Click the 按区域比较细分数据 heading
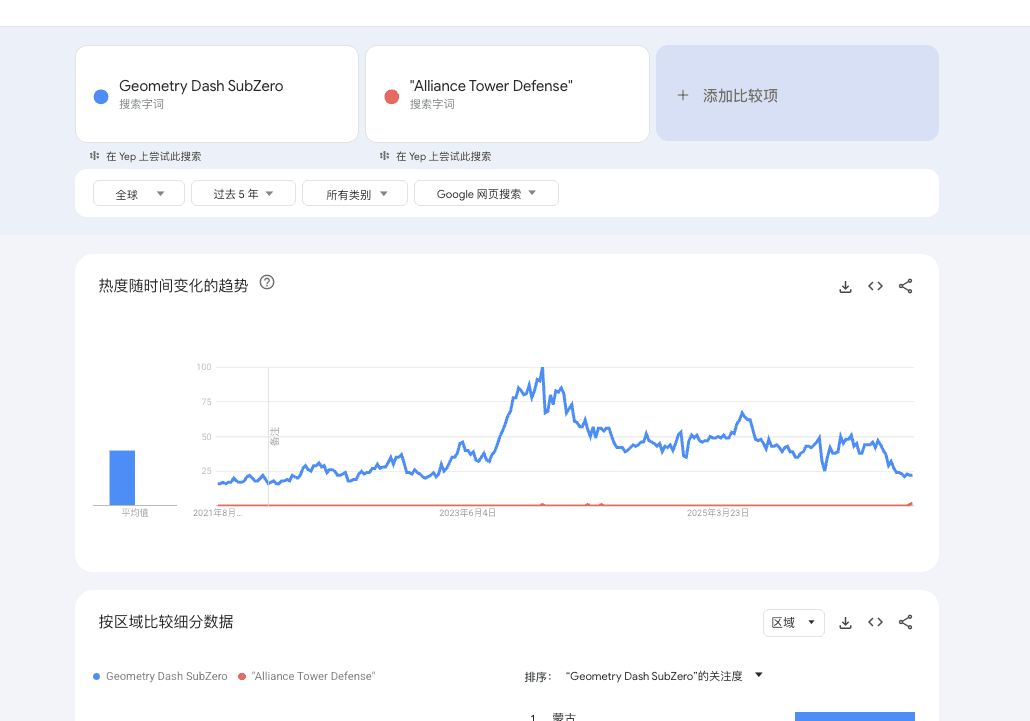The width and height of the screenshot is (1030, 721). click(x=166, y=622)
